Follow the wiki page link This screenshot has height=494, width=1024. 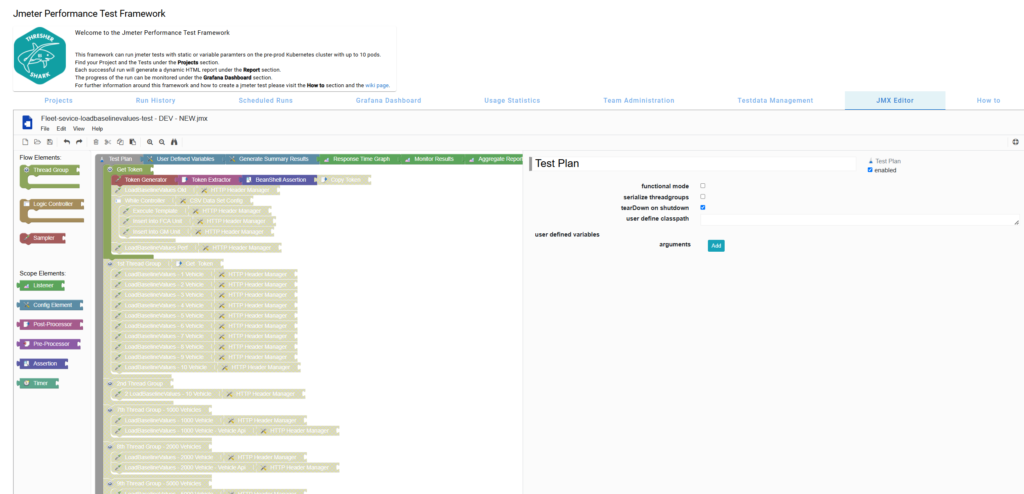(377, 86)
